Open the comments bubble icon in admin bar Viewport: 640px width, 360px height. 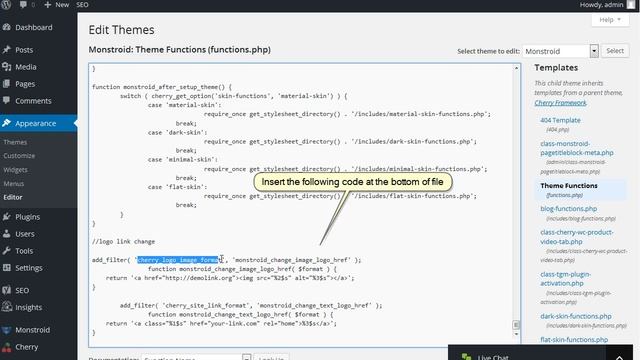click(x=23, y=4)
